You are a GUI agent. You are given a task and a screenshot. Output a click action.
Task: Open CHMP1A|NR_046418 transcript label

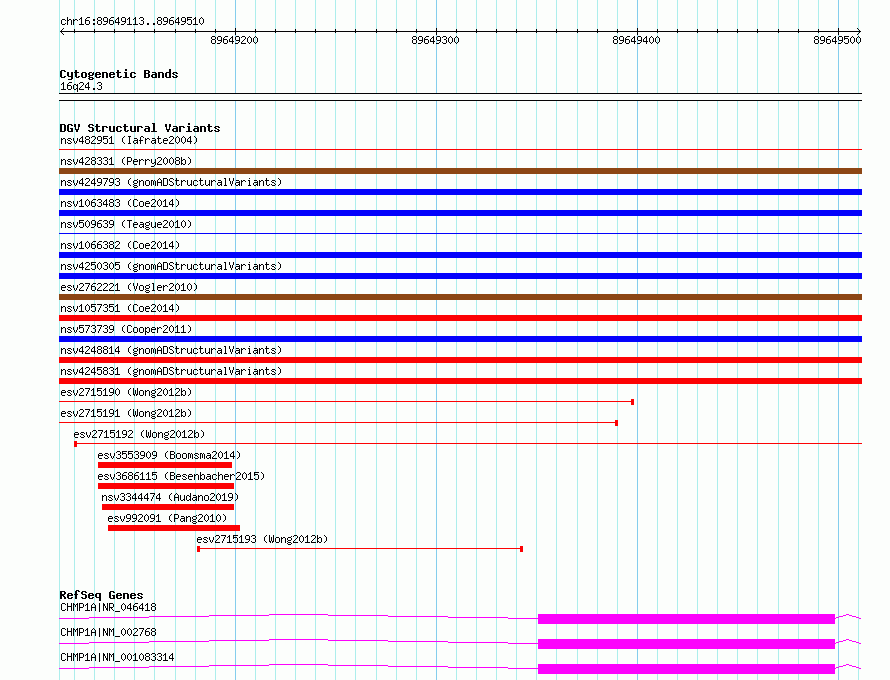point(108,607)
